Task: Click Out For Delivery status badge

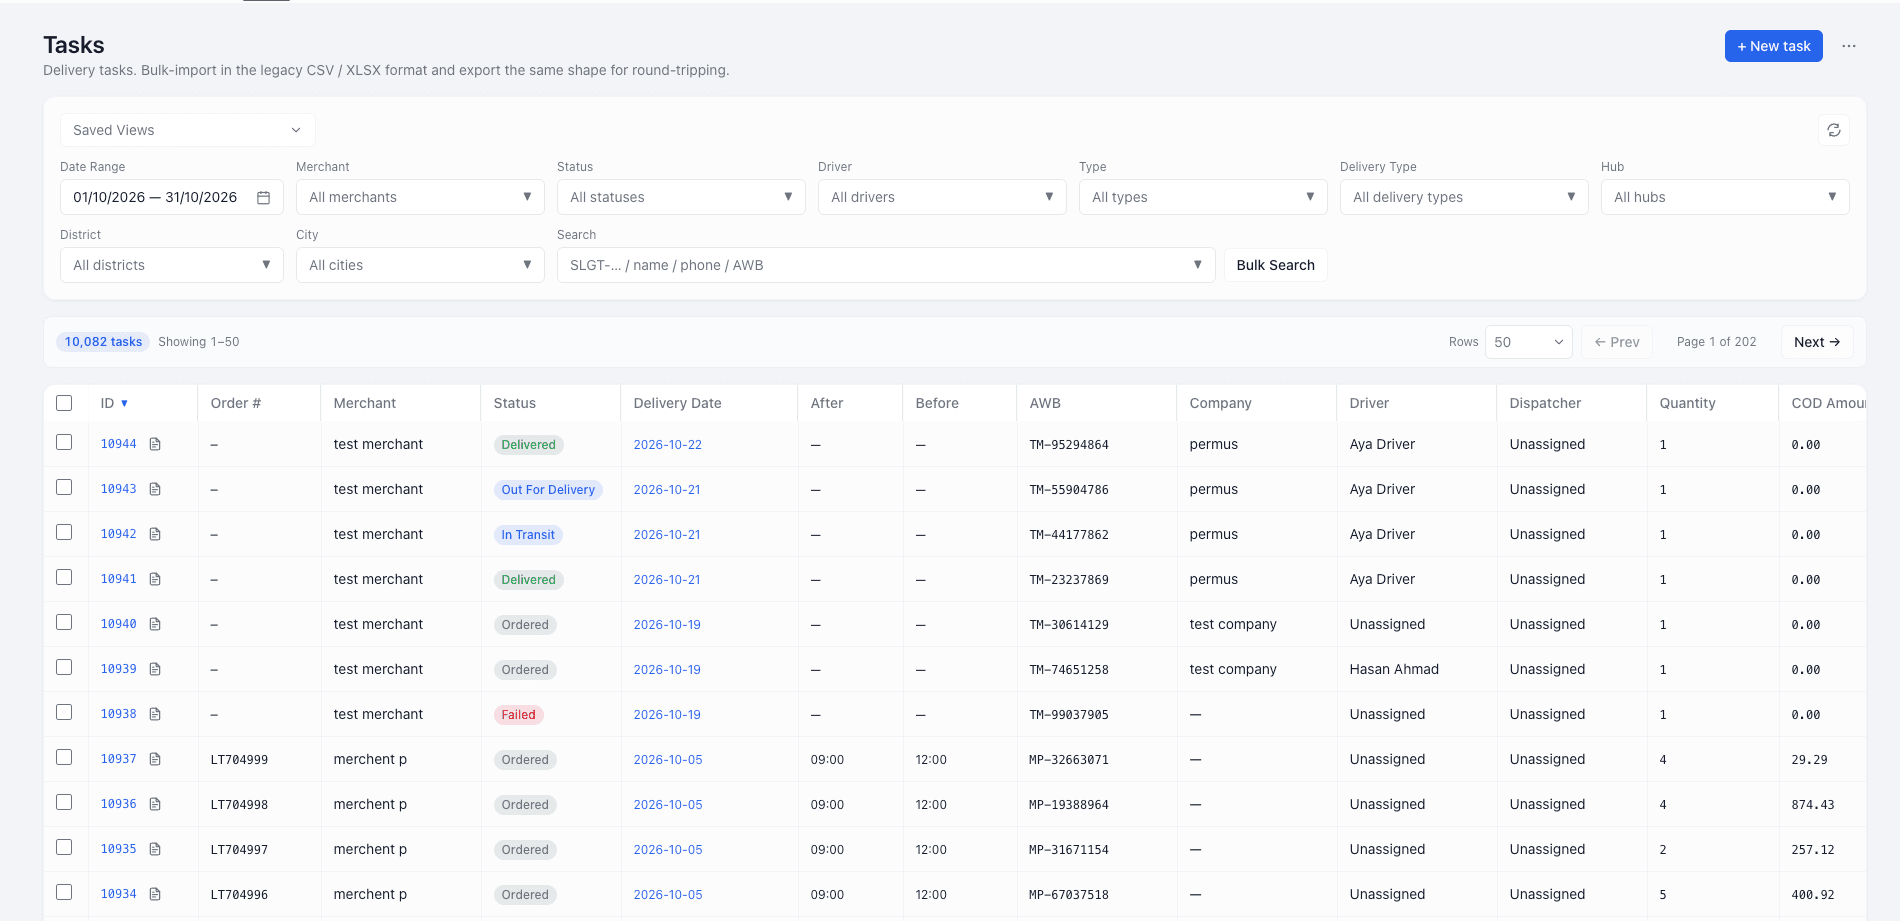Action: pyautogui.click(x=548, y=490)
